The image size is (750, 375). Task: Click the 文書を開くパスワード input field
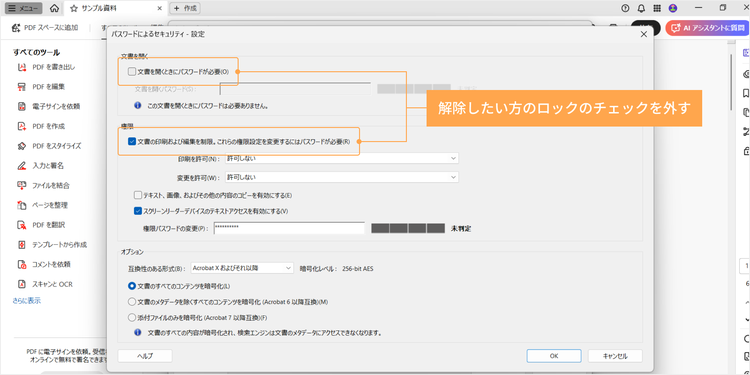click(295, 89)
